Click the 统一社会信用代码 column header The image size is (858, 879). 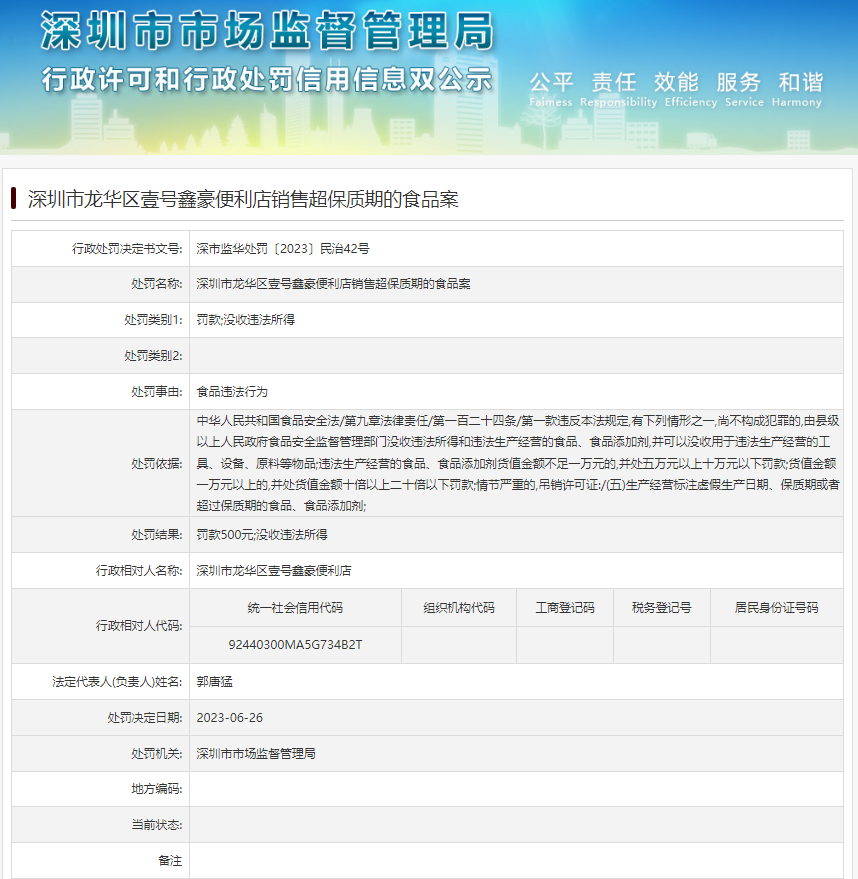[295, 608]
